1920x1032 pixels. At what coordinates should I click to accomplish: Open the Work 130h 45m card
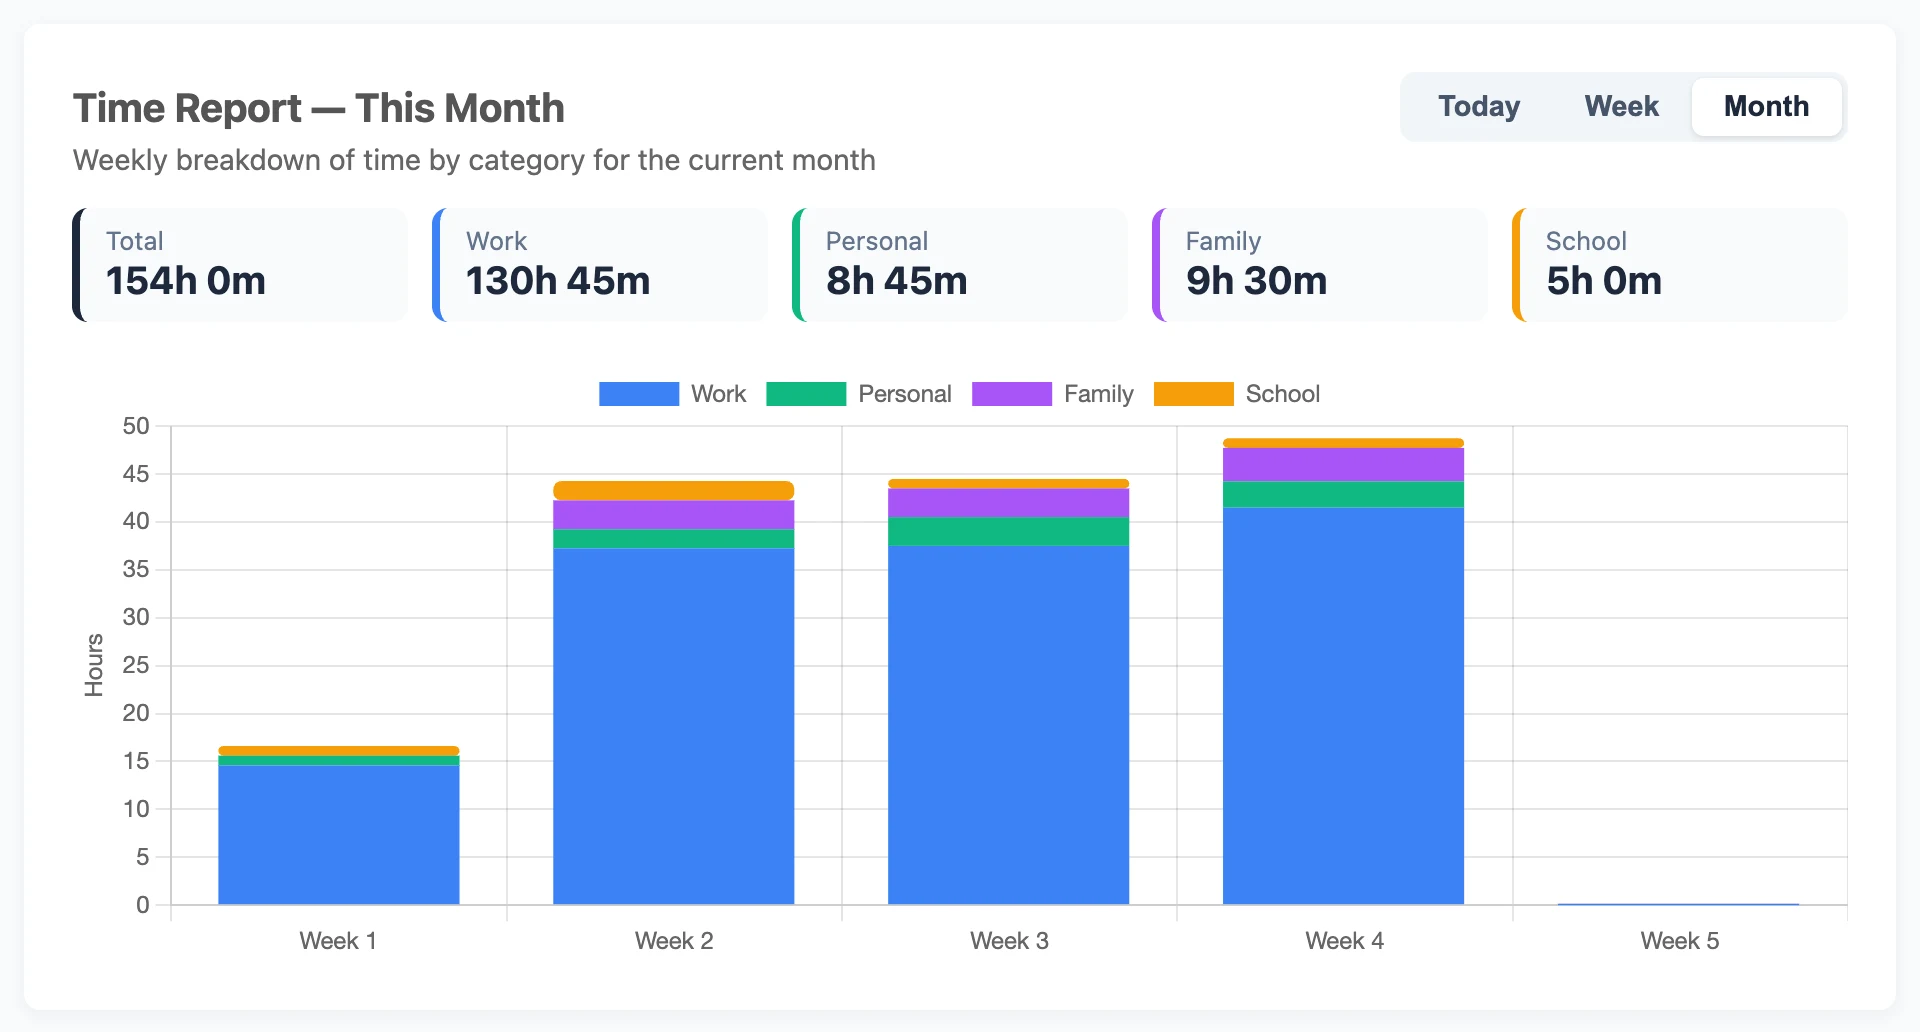[600, 265]
